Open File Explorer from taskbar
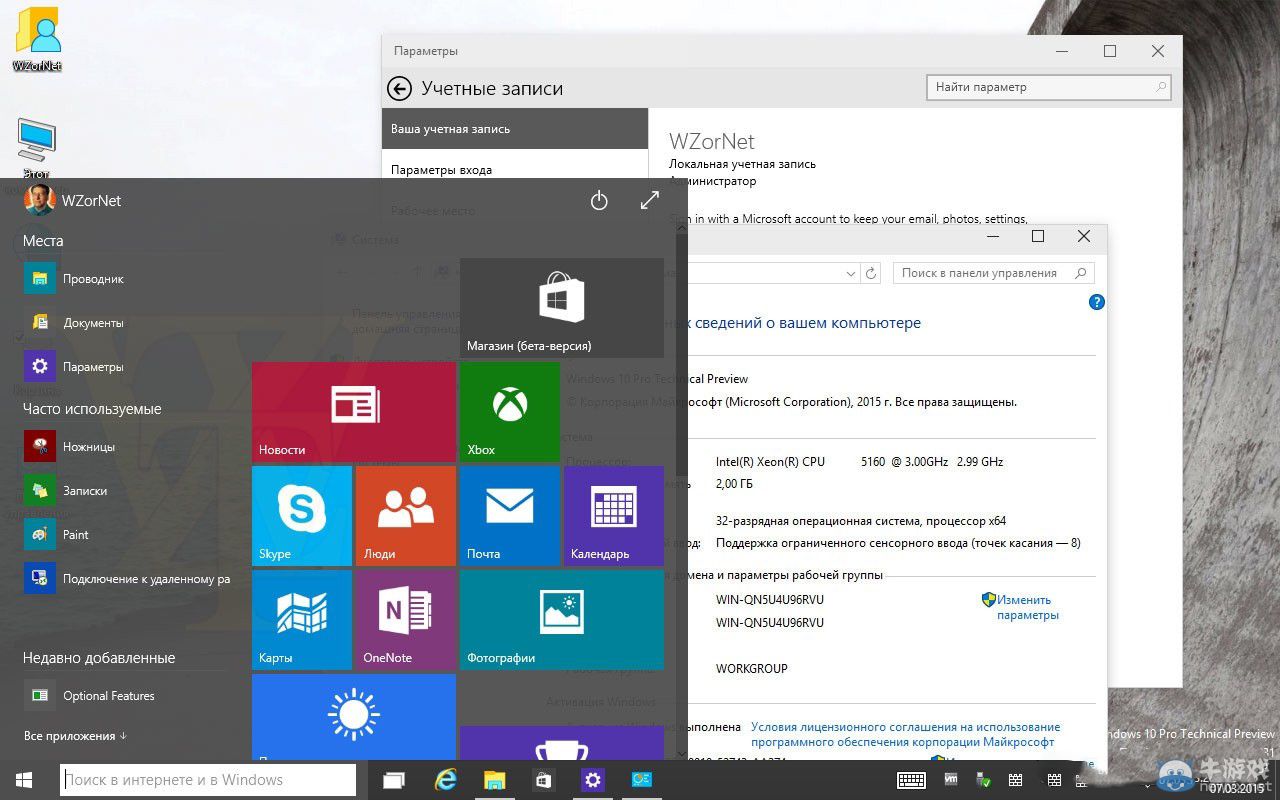This screenshot has width=1280, height=800. (495, 780)
